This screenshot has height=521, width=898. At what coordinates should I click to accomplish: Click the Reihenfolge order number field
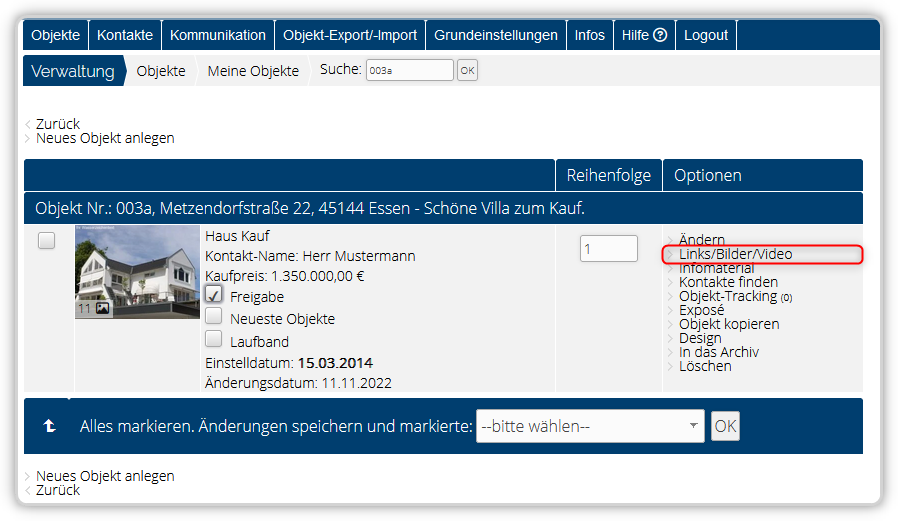tap(609, 248)
